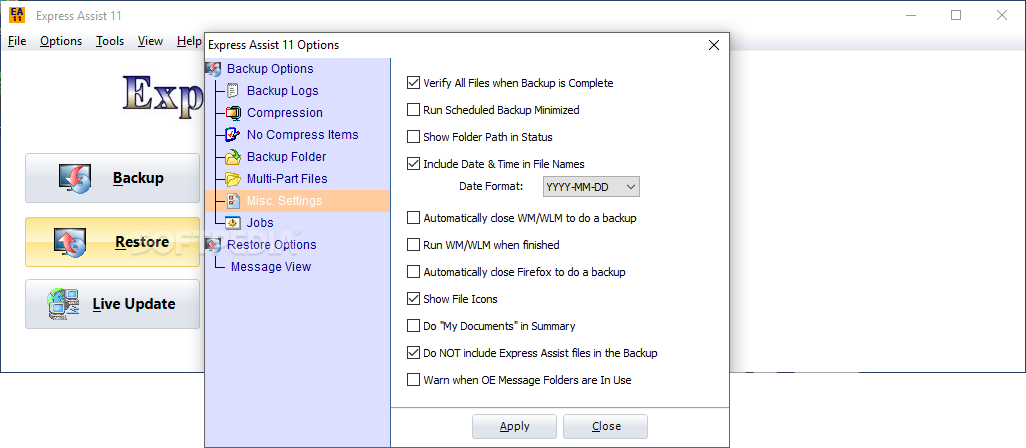
Task: Open the File menu
Action: click(17, 41)
